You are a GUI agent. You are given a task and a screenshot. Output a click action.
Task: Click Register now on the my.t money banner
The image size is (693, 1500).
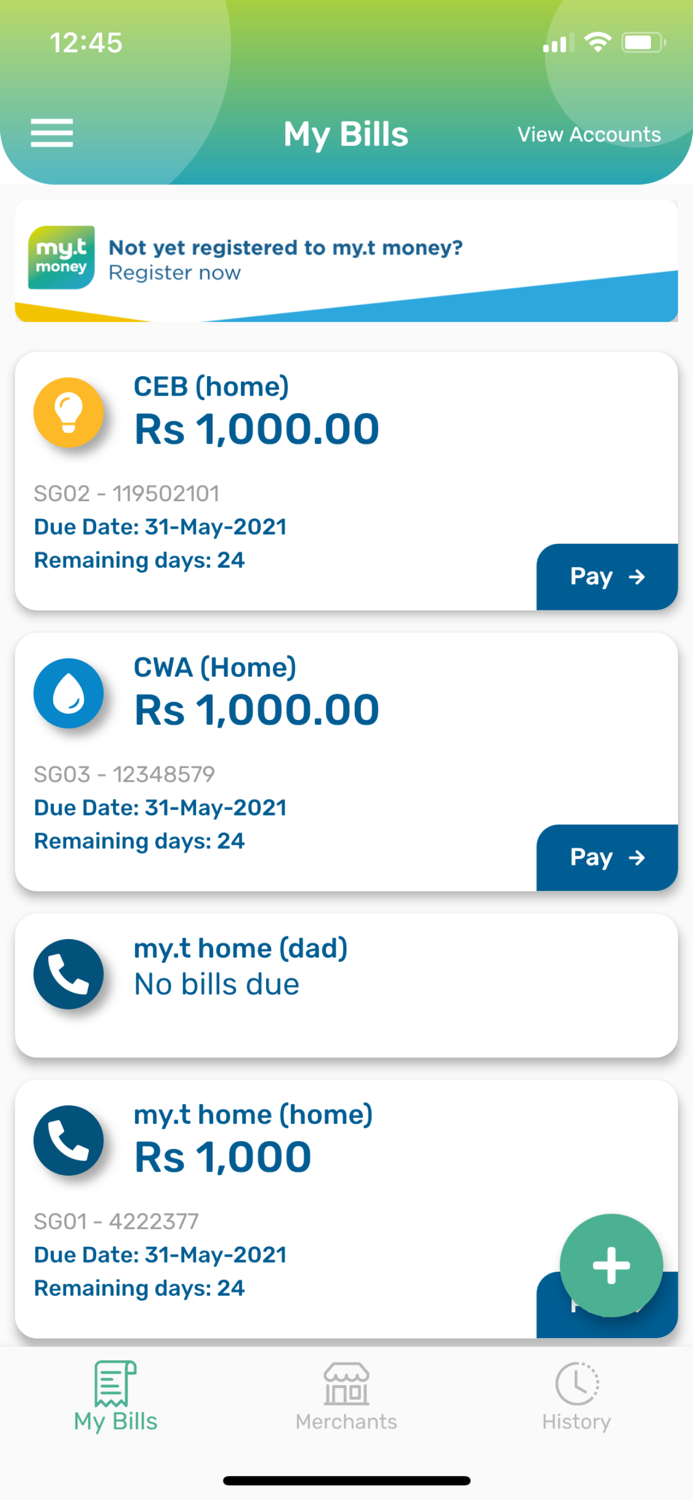pos(175,273)
